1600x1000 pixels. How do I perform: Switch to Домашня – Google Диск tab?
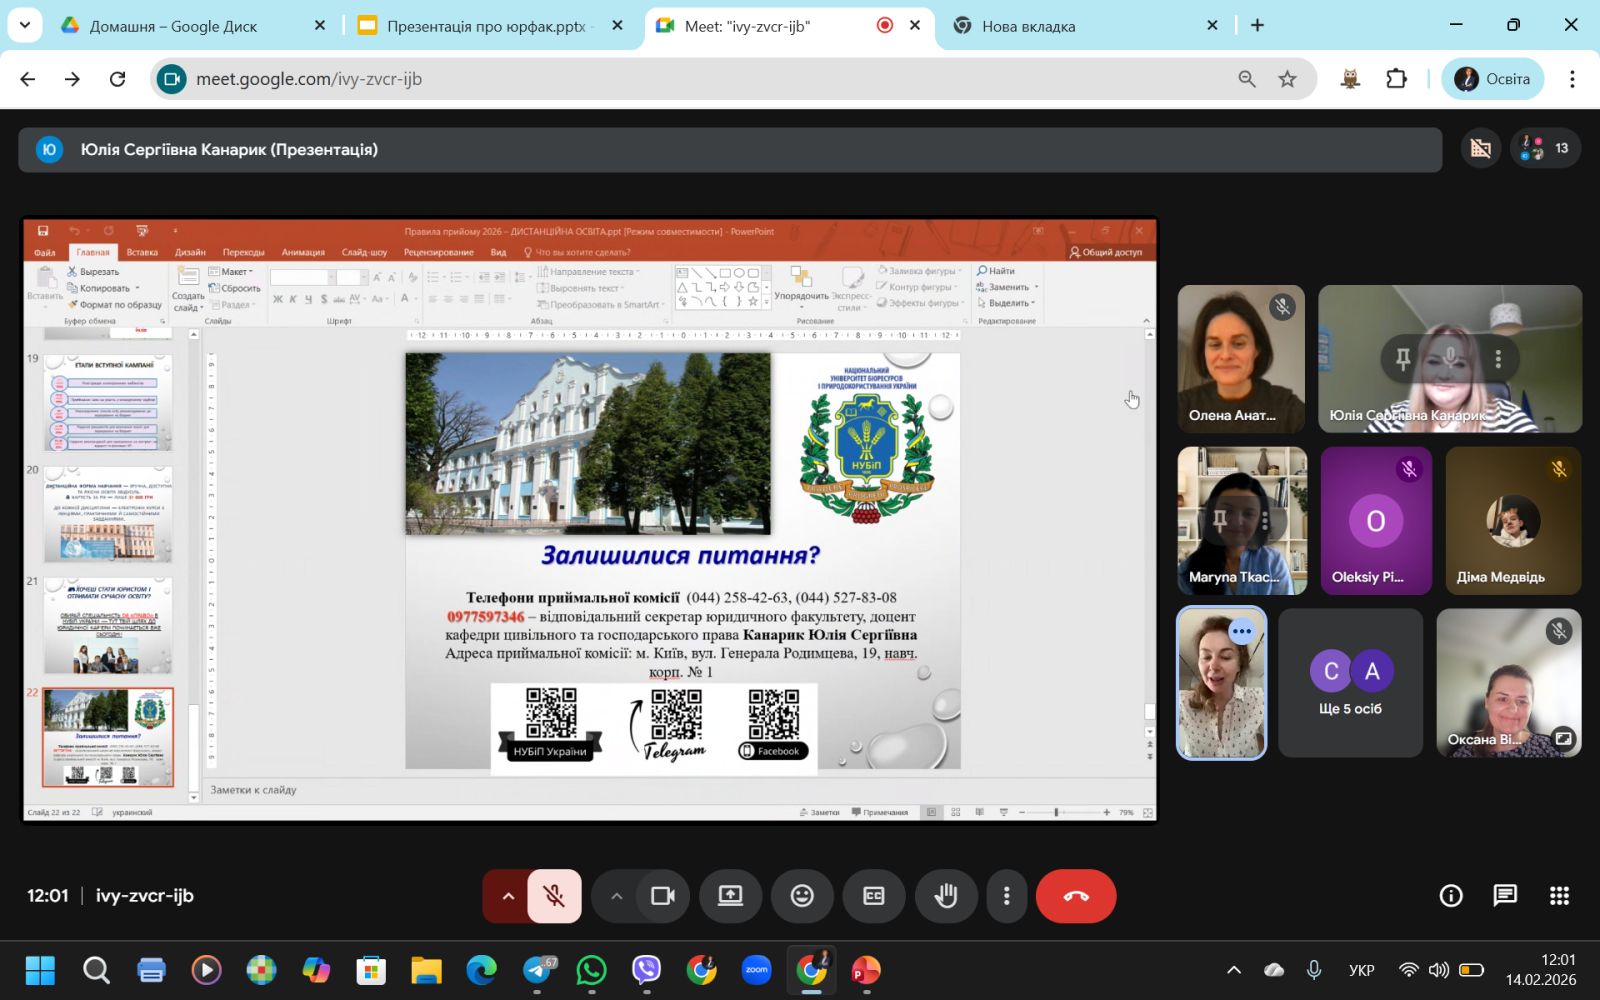click(173, 26)
